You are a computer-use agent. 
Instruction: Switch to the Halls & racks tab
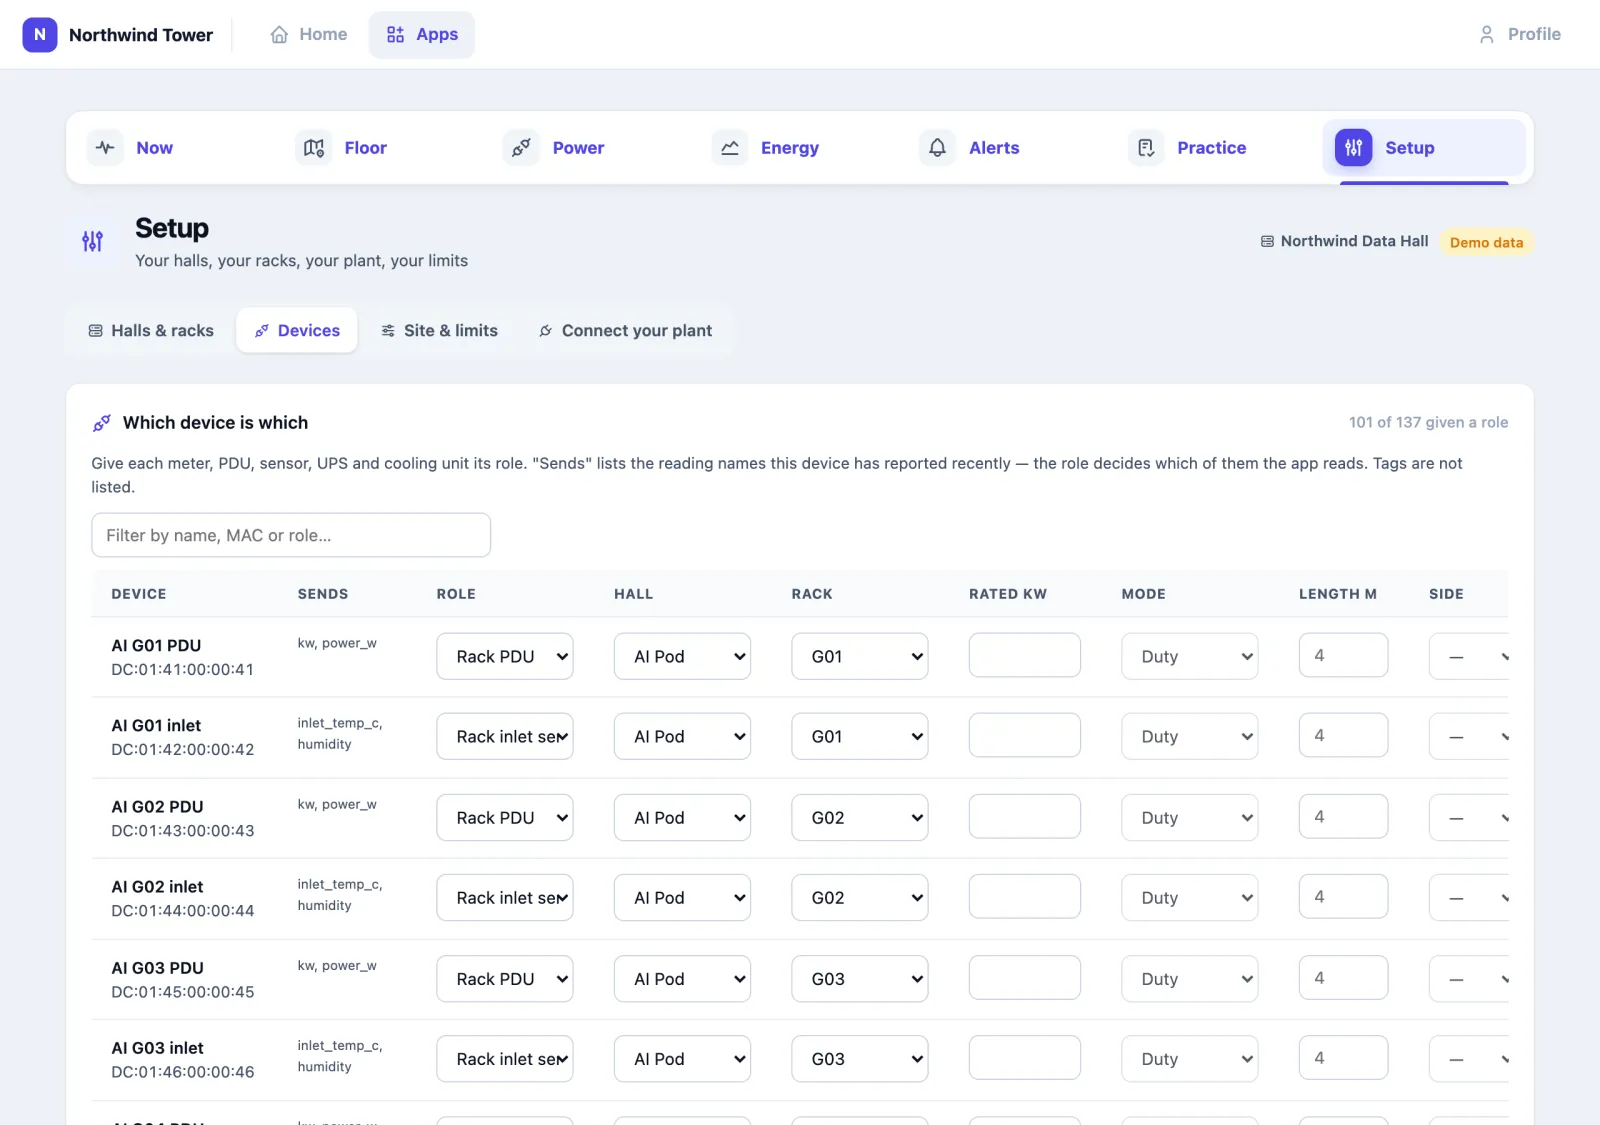(x=151, y=331)
